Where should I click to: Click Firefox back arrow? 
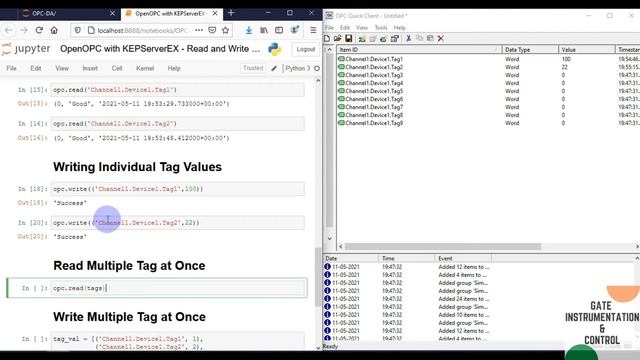9,30
